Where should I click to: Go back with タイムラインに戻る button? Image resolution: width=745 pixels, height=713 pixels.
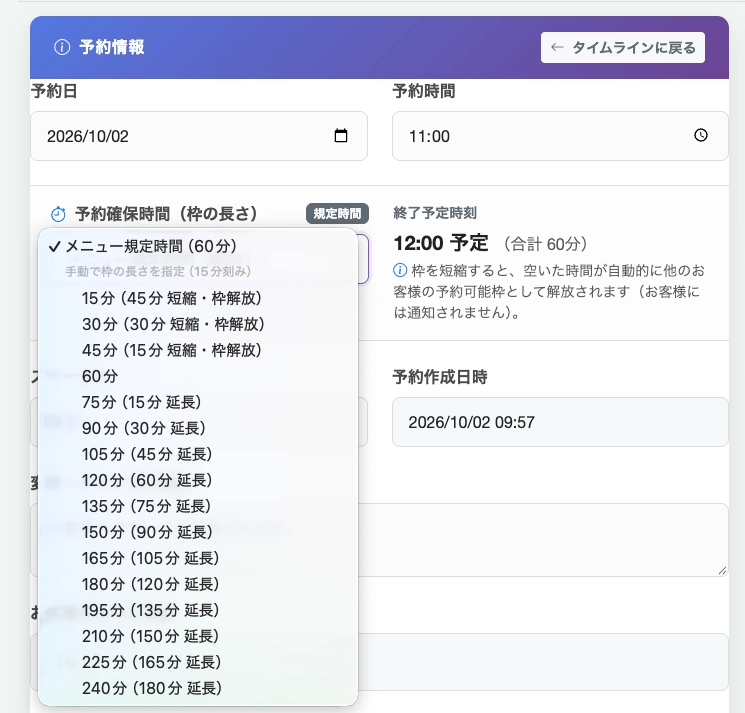click(622, 48)
